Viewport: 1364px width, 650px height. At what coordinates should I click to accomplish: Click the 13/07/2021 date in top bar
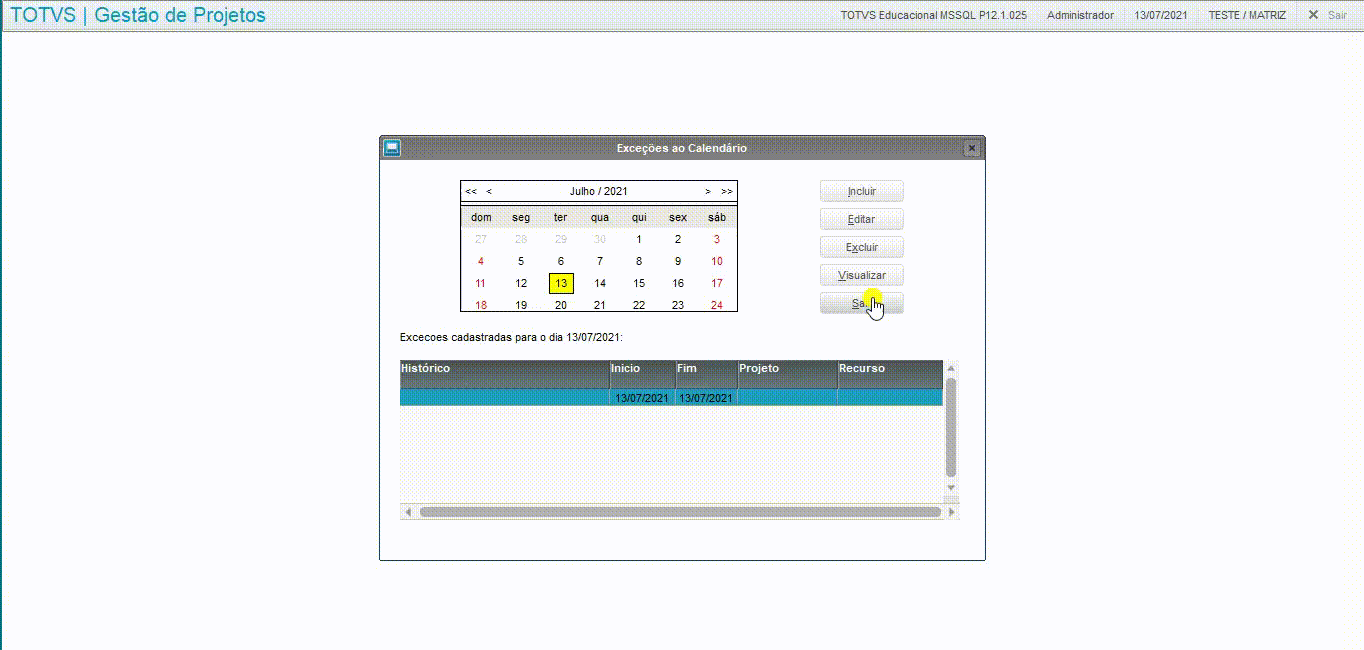click(1161, 16)
